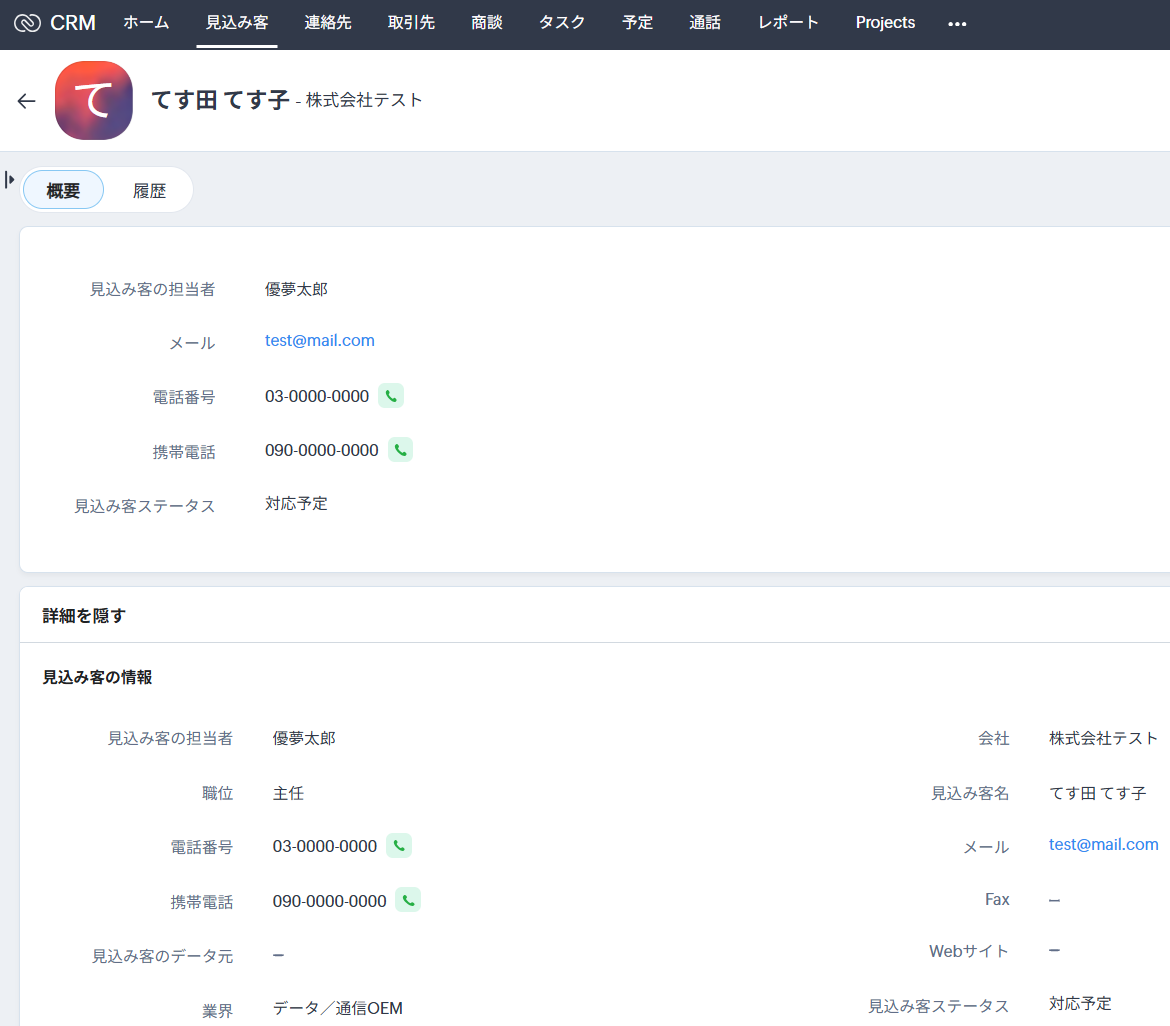Viewport: 1170px width, 1026px height.
Task: Switch to the 履歴 tab
Action: [x=149, y=190]
